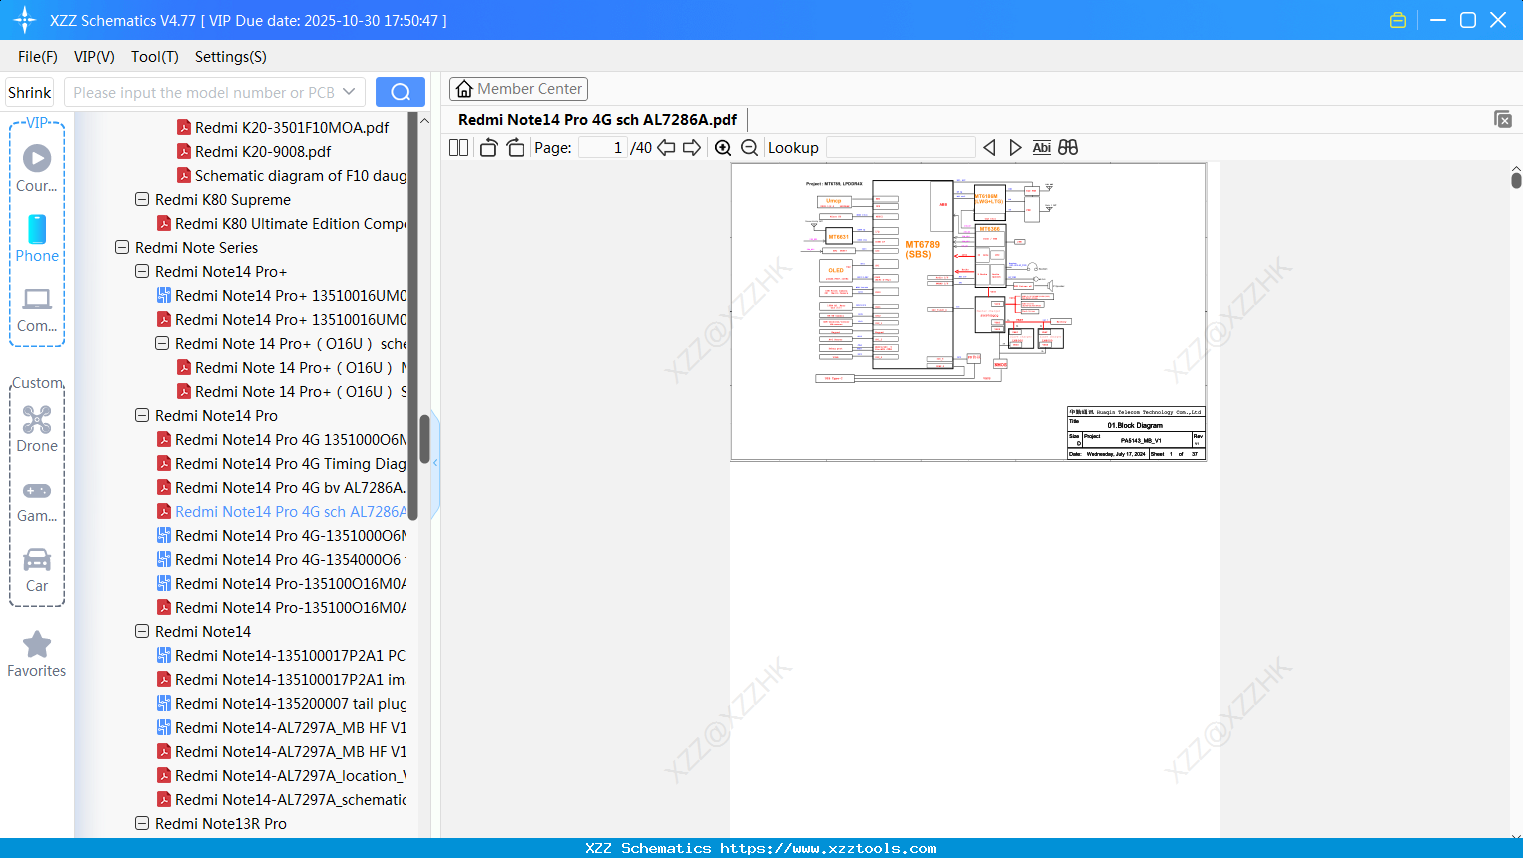The width and height of the screenshot is (1523, 858).
Task: Open the Computer category icon
Action: pos(37,310)
